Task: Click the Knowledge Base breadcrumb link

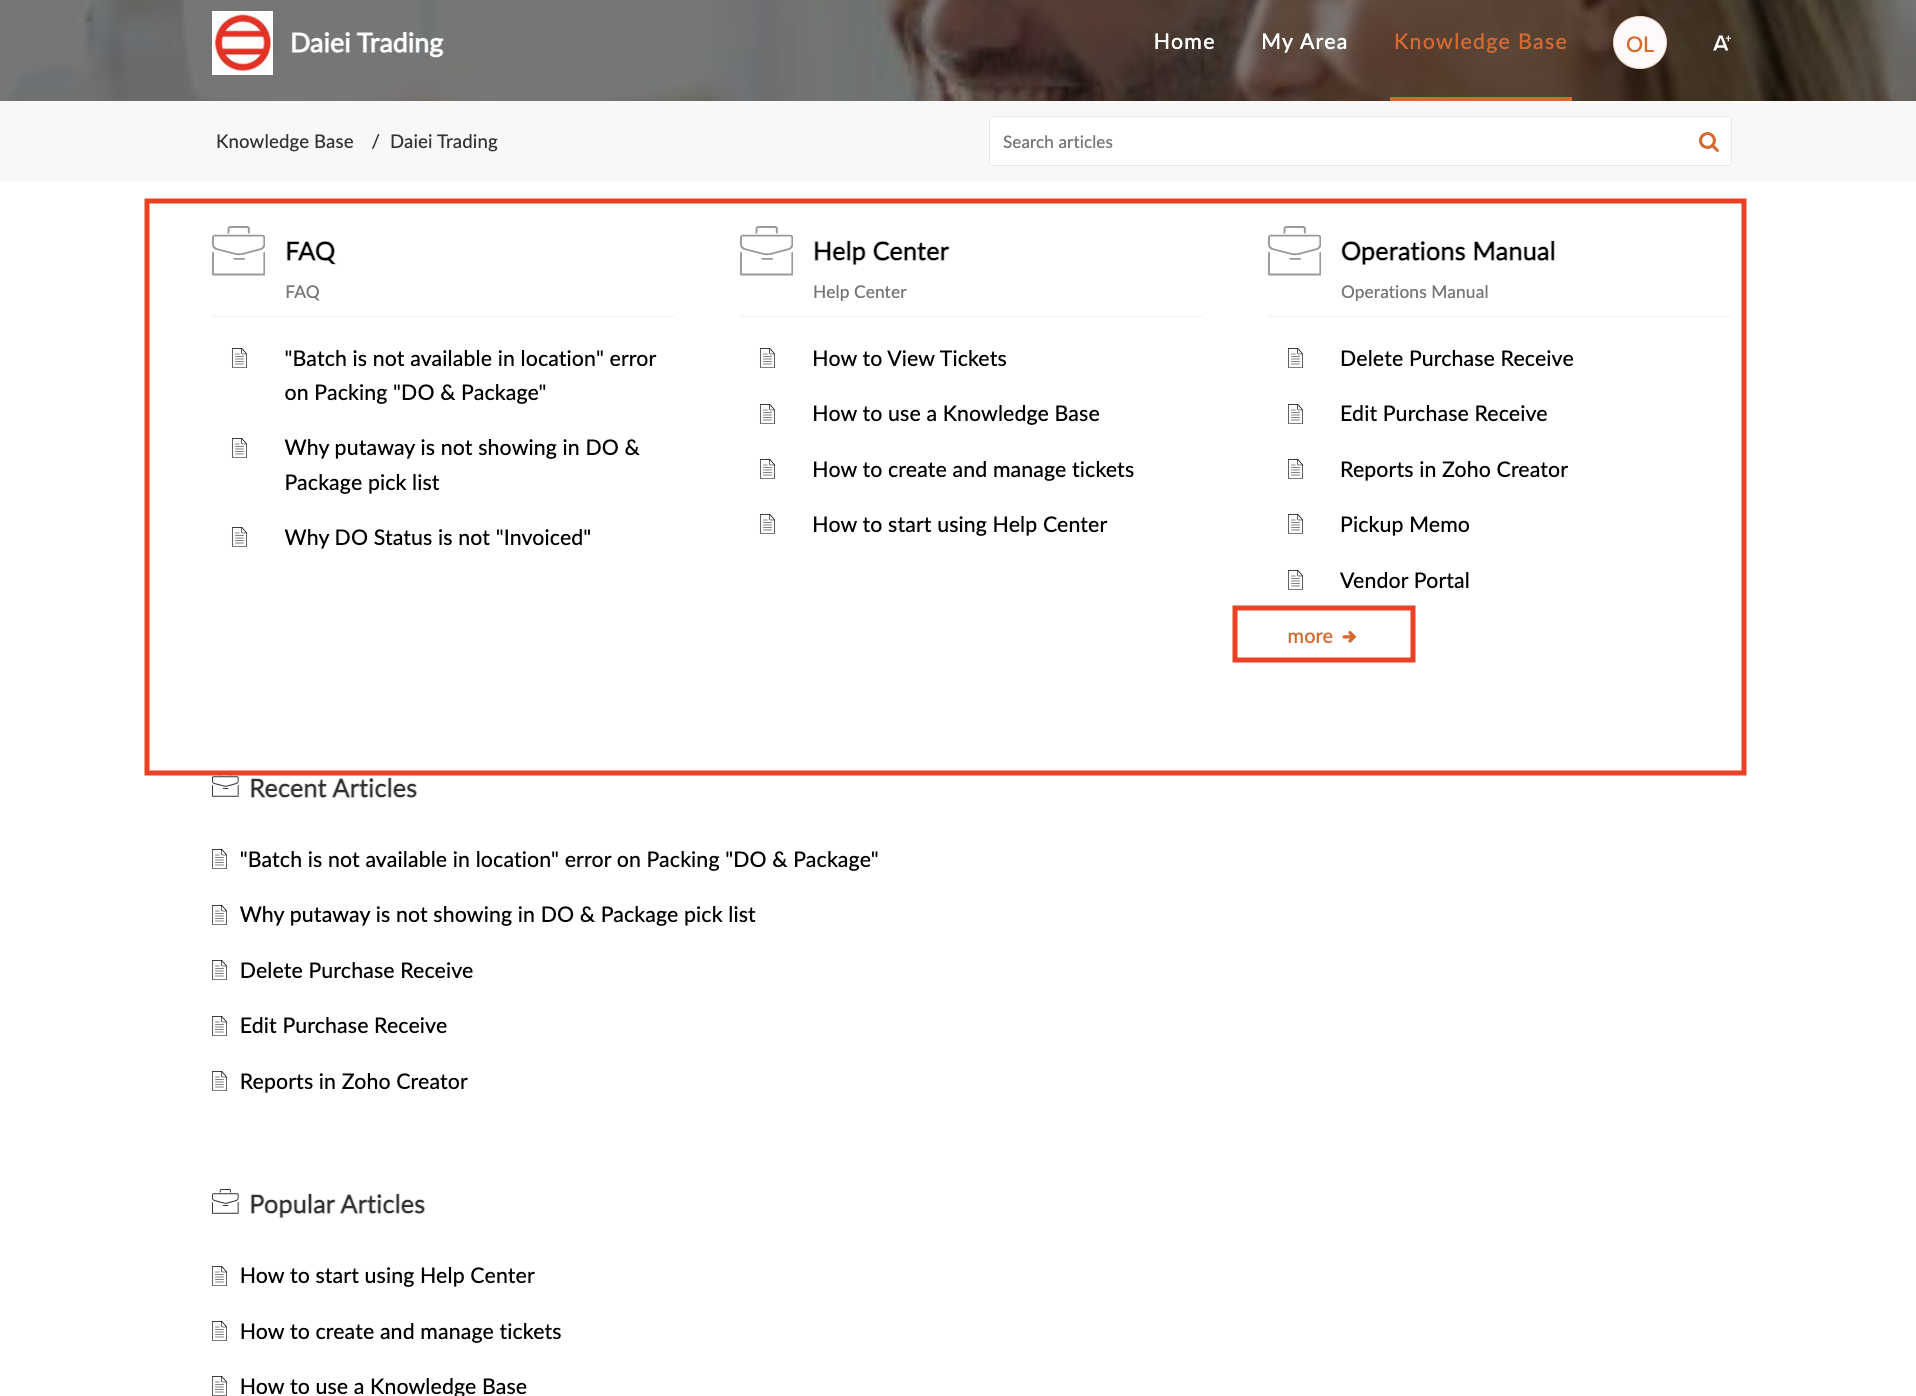Action: pos(285,141)
